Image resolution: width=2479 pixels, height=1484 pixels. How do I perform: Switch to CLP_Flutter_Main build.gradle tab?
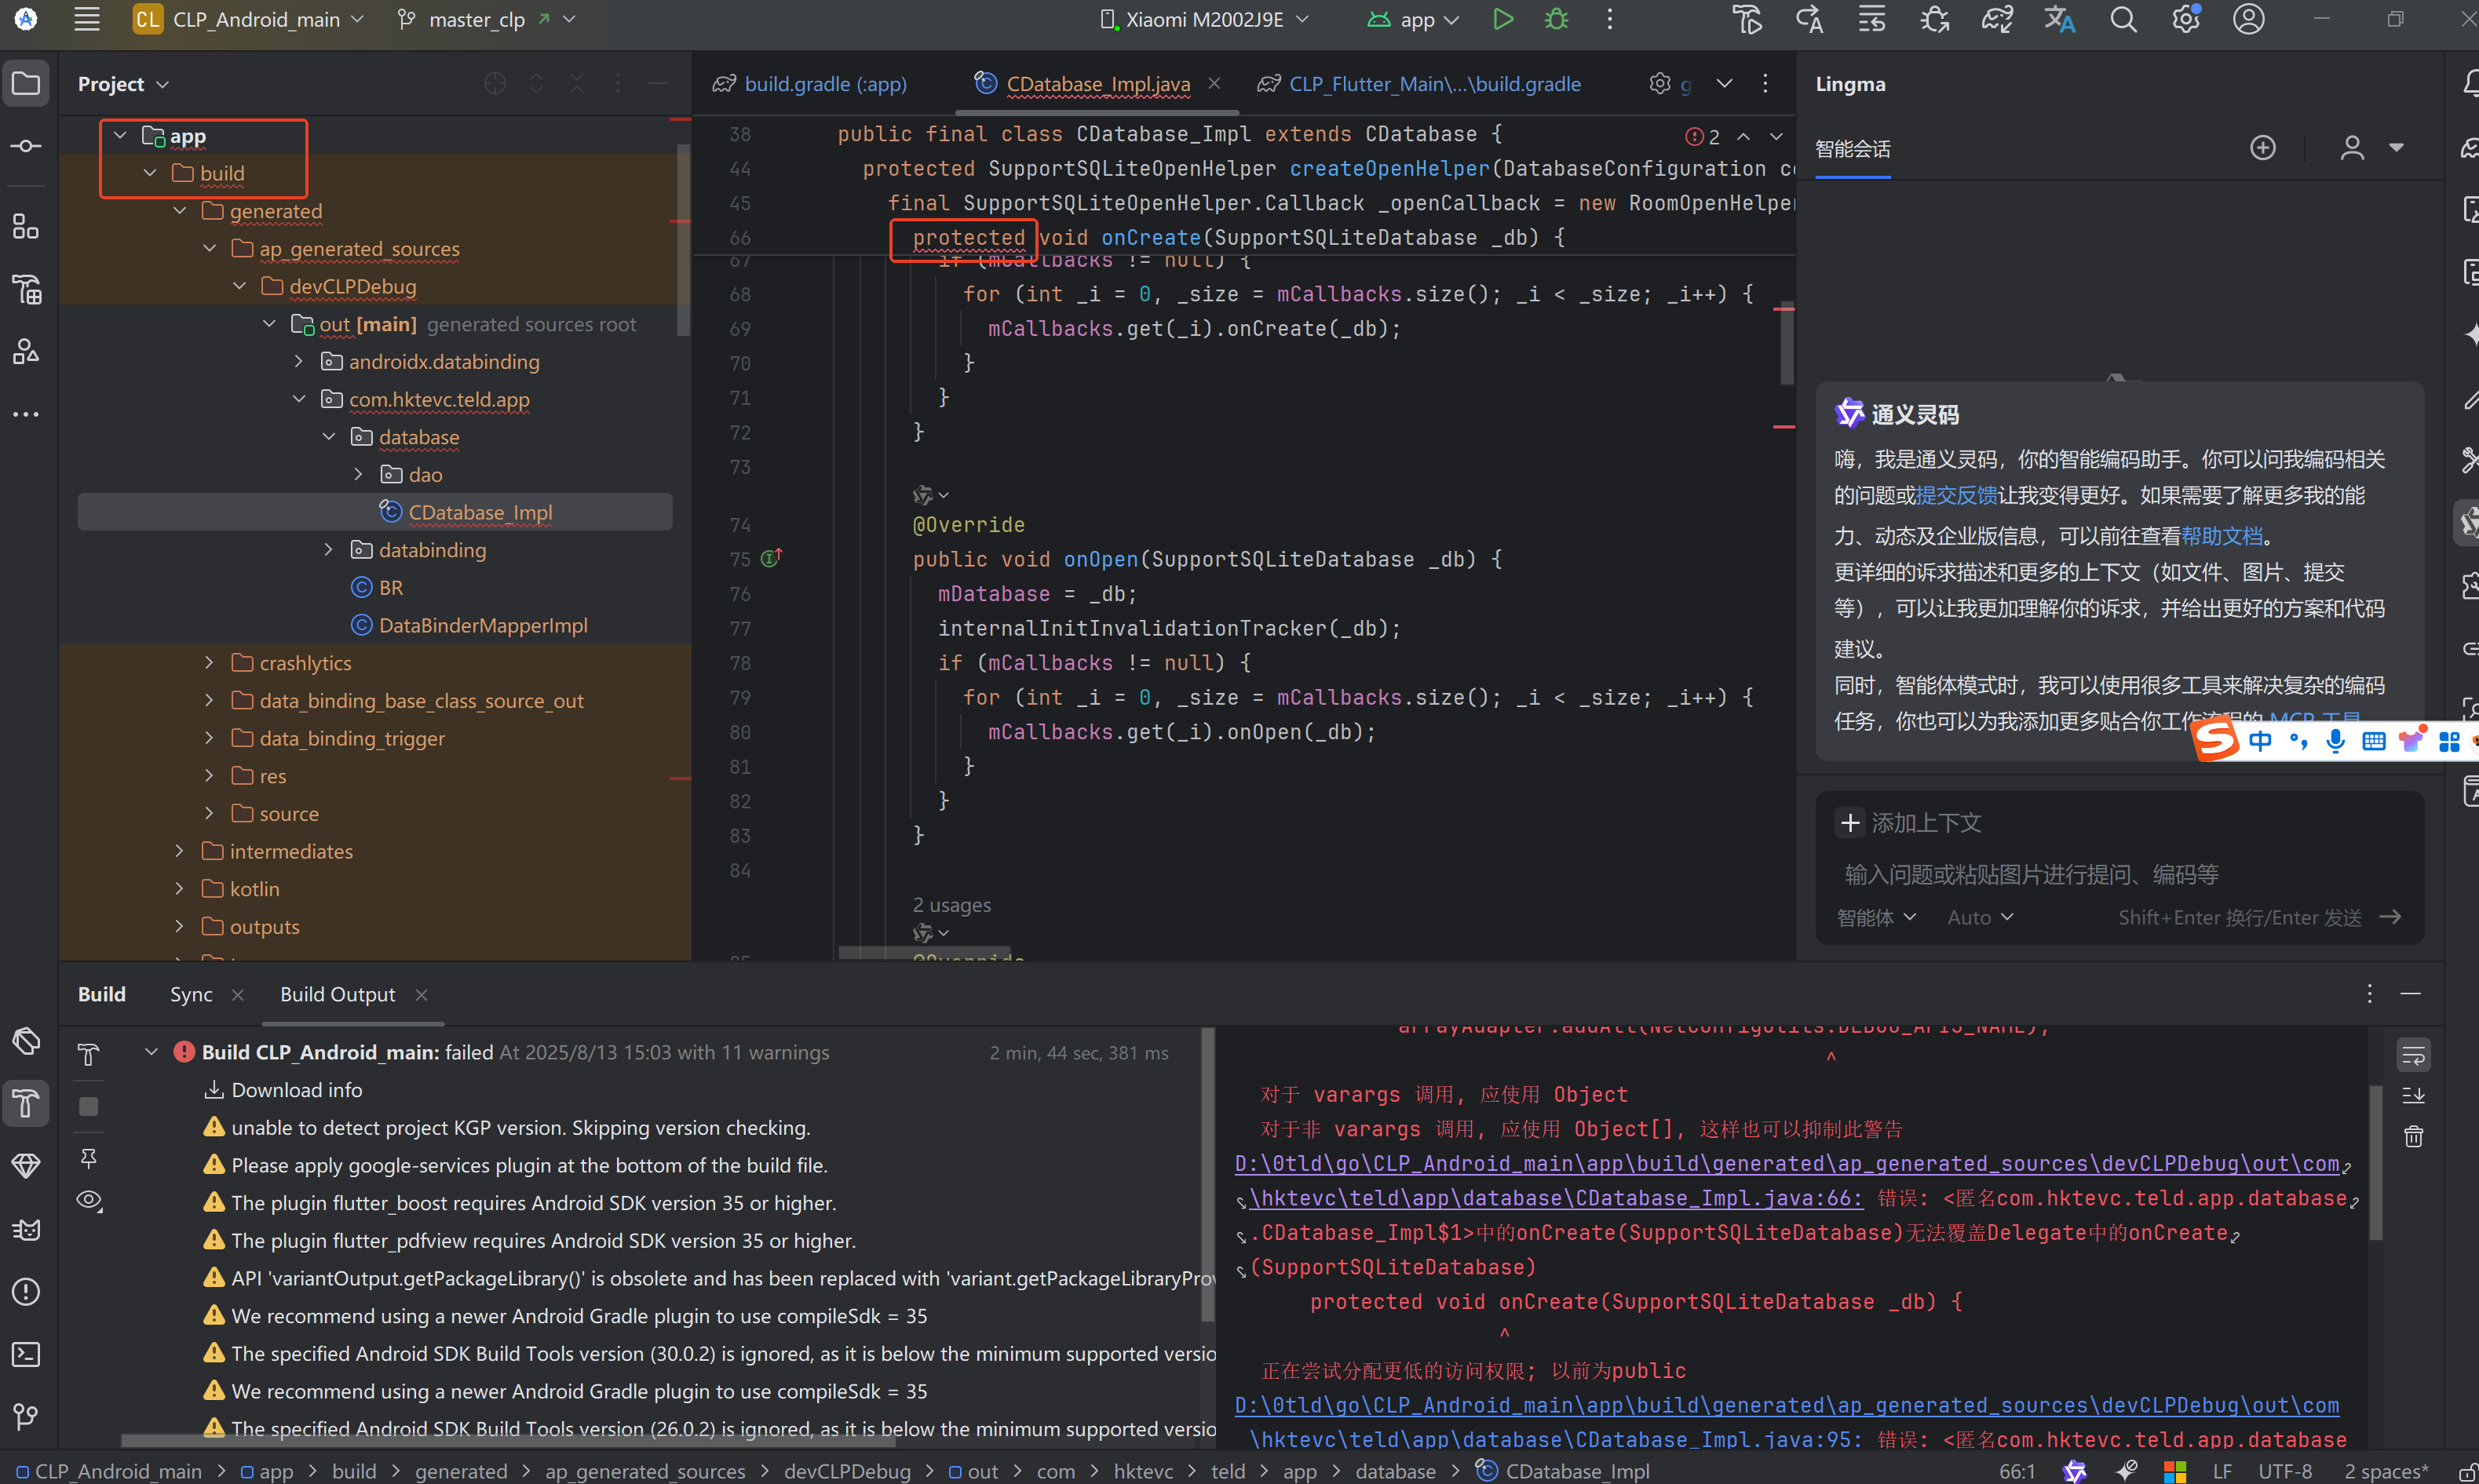click(1420, 84)
